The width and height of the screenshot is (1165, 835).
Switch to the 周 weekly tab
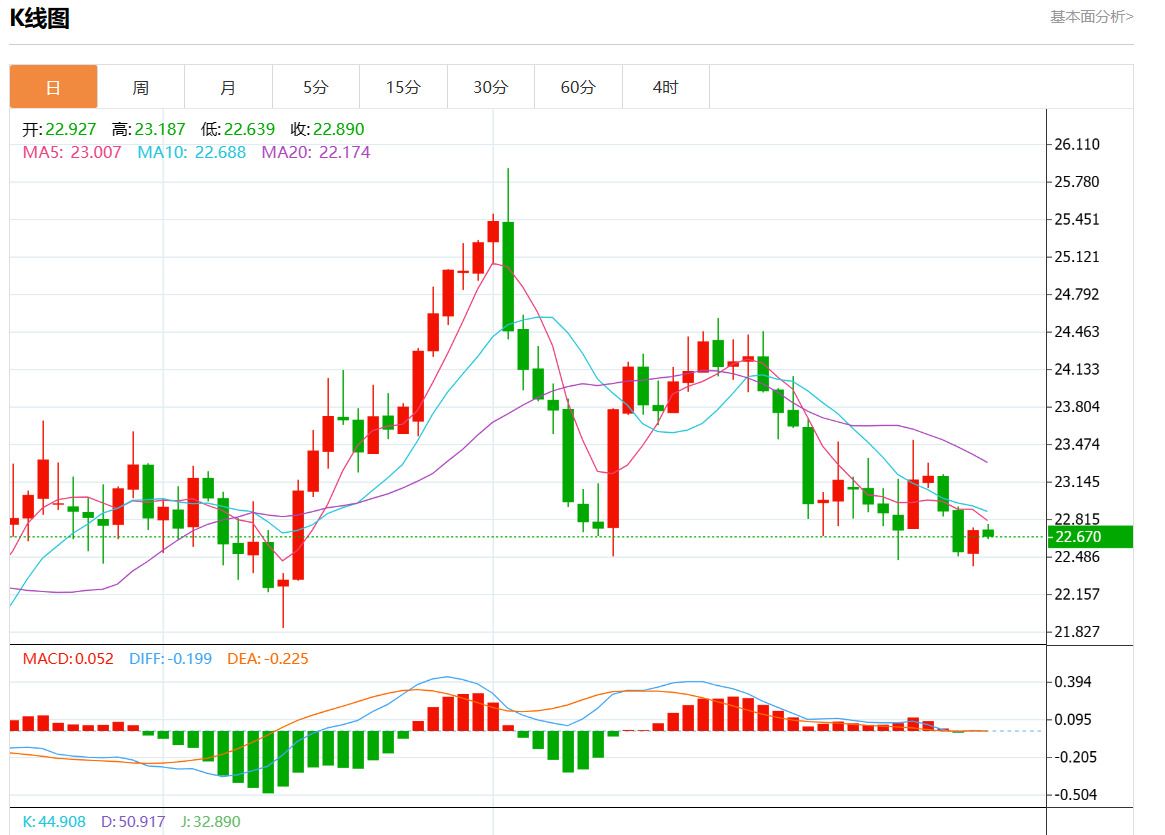(x=141, y=87)
